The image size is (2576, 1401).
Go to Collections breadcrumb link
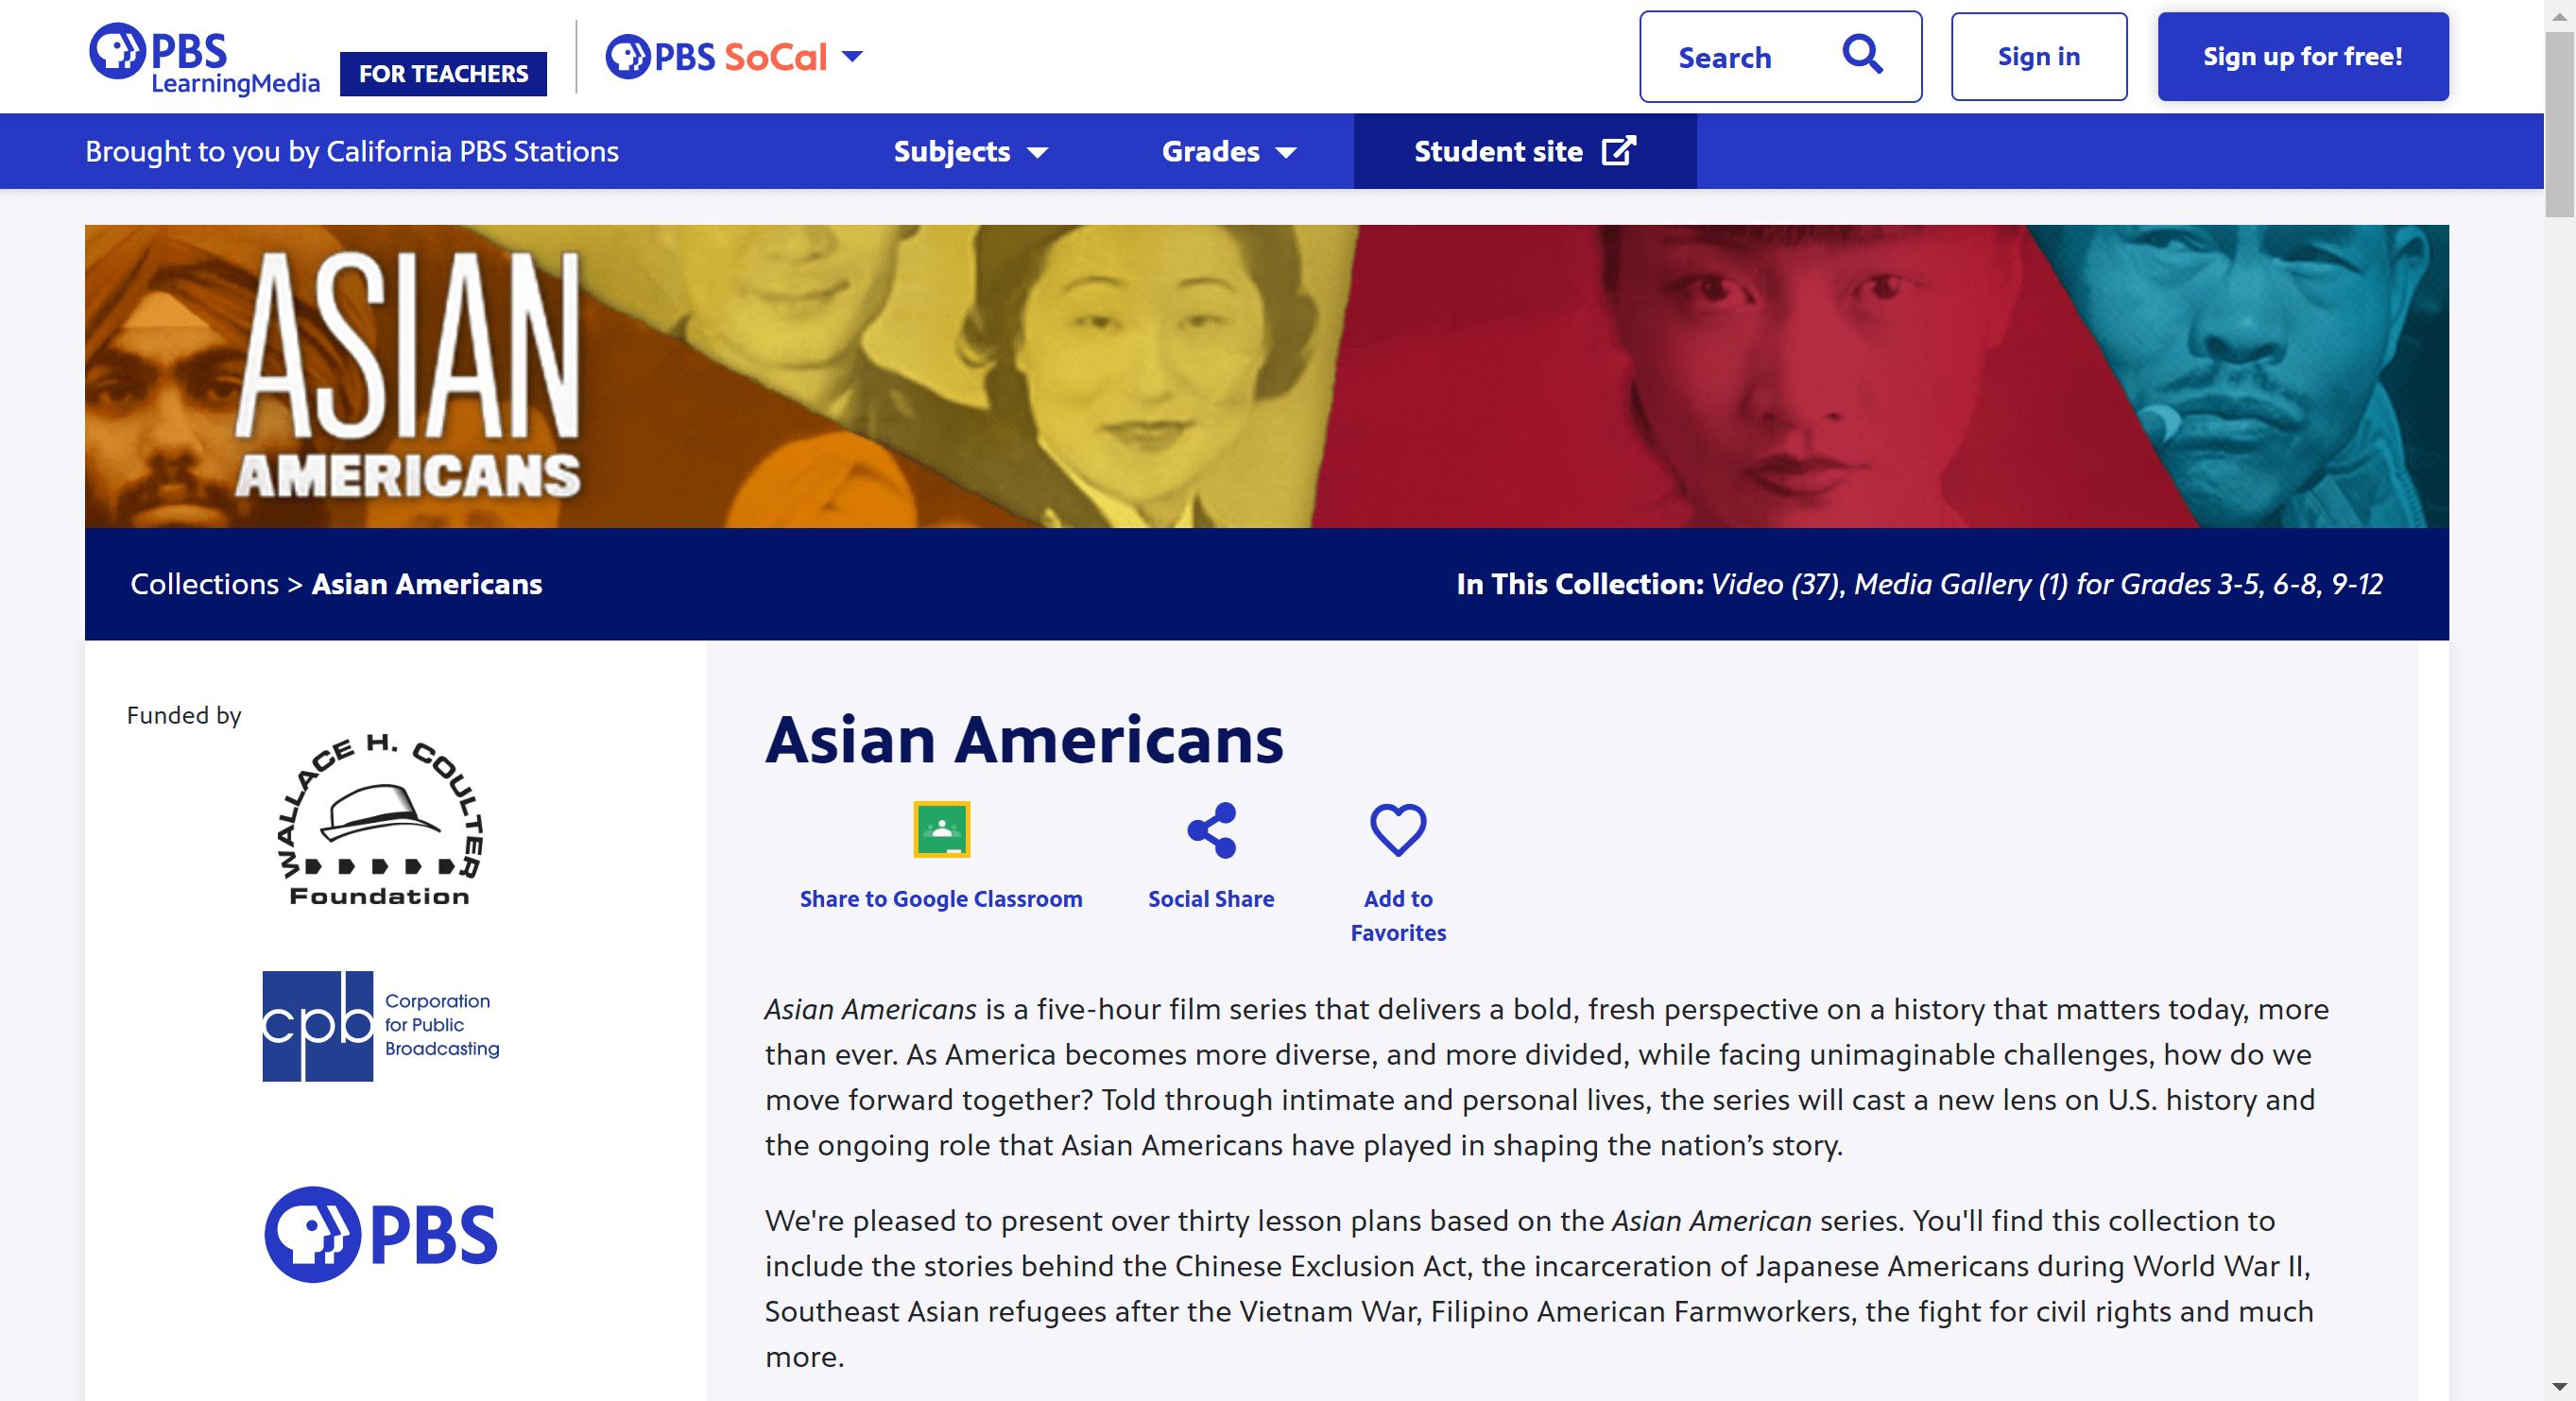tap(204, 584)
